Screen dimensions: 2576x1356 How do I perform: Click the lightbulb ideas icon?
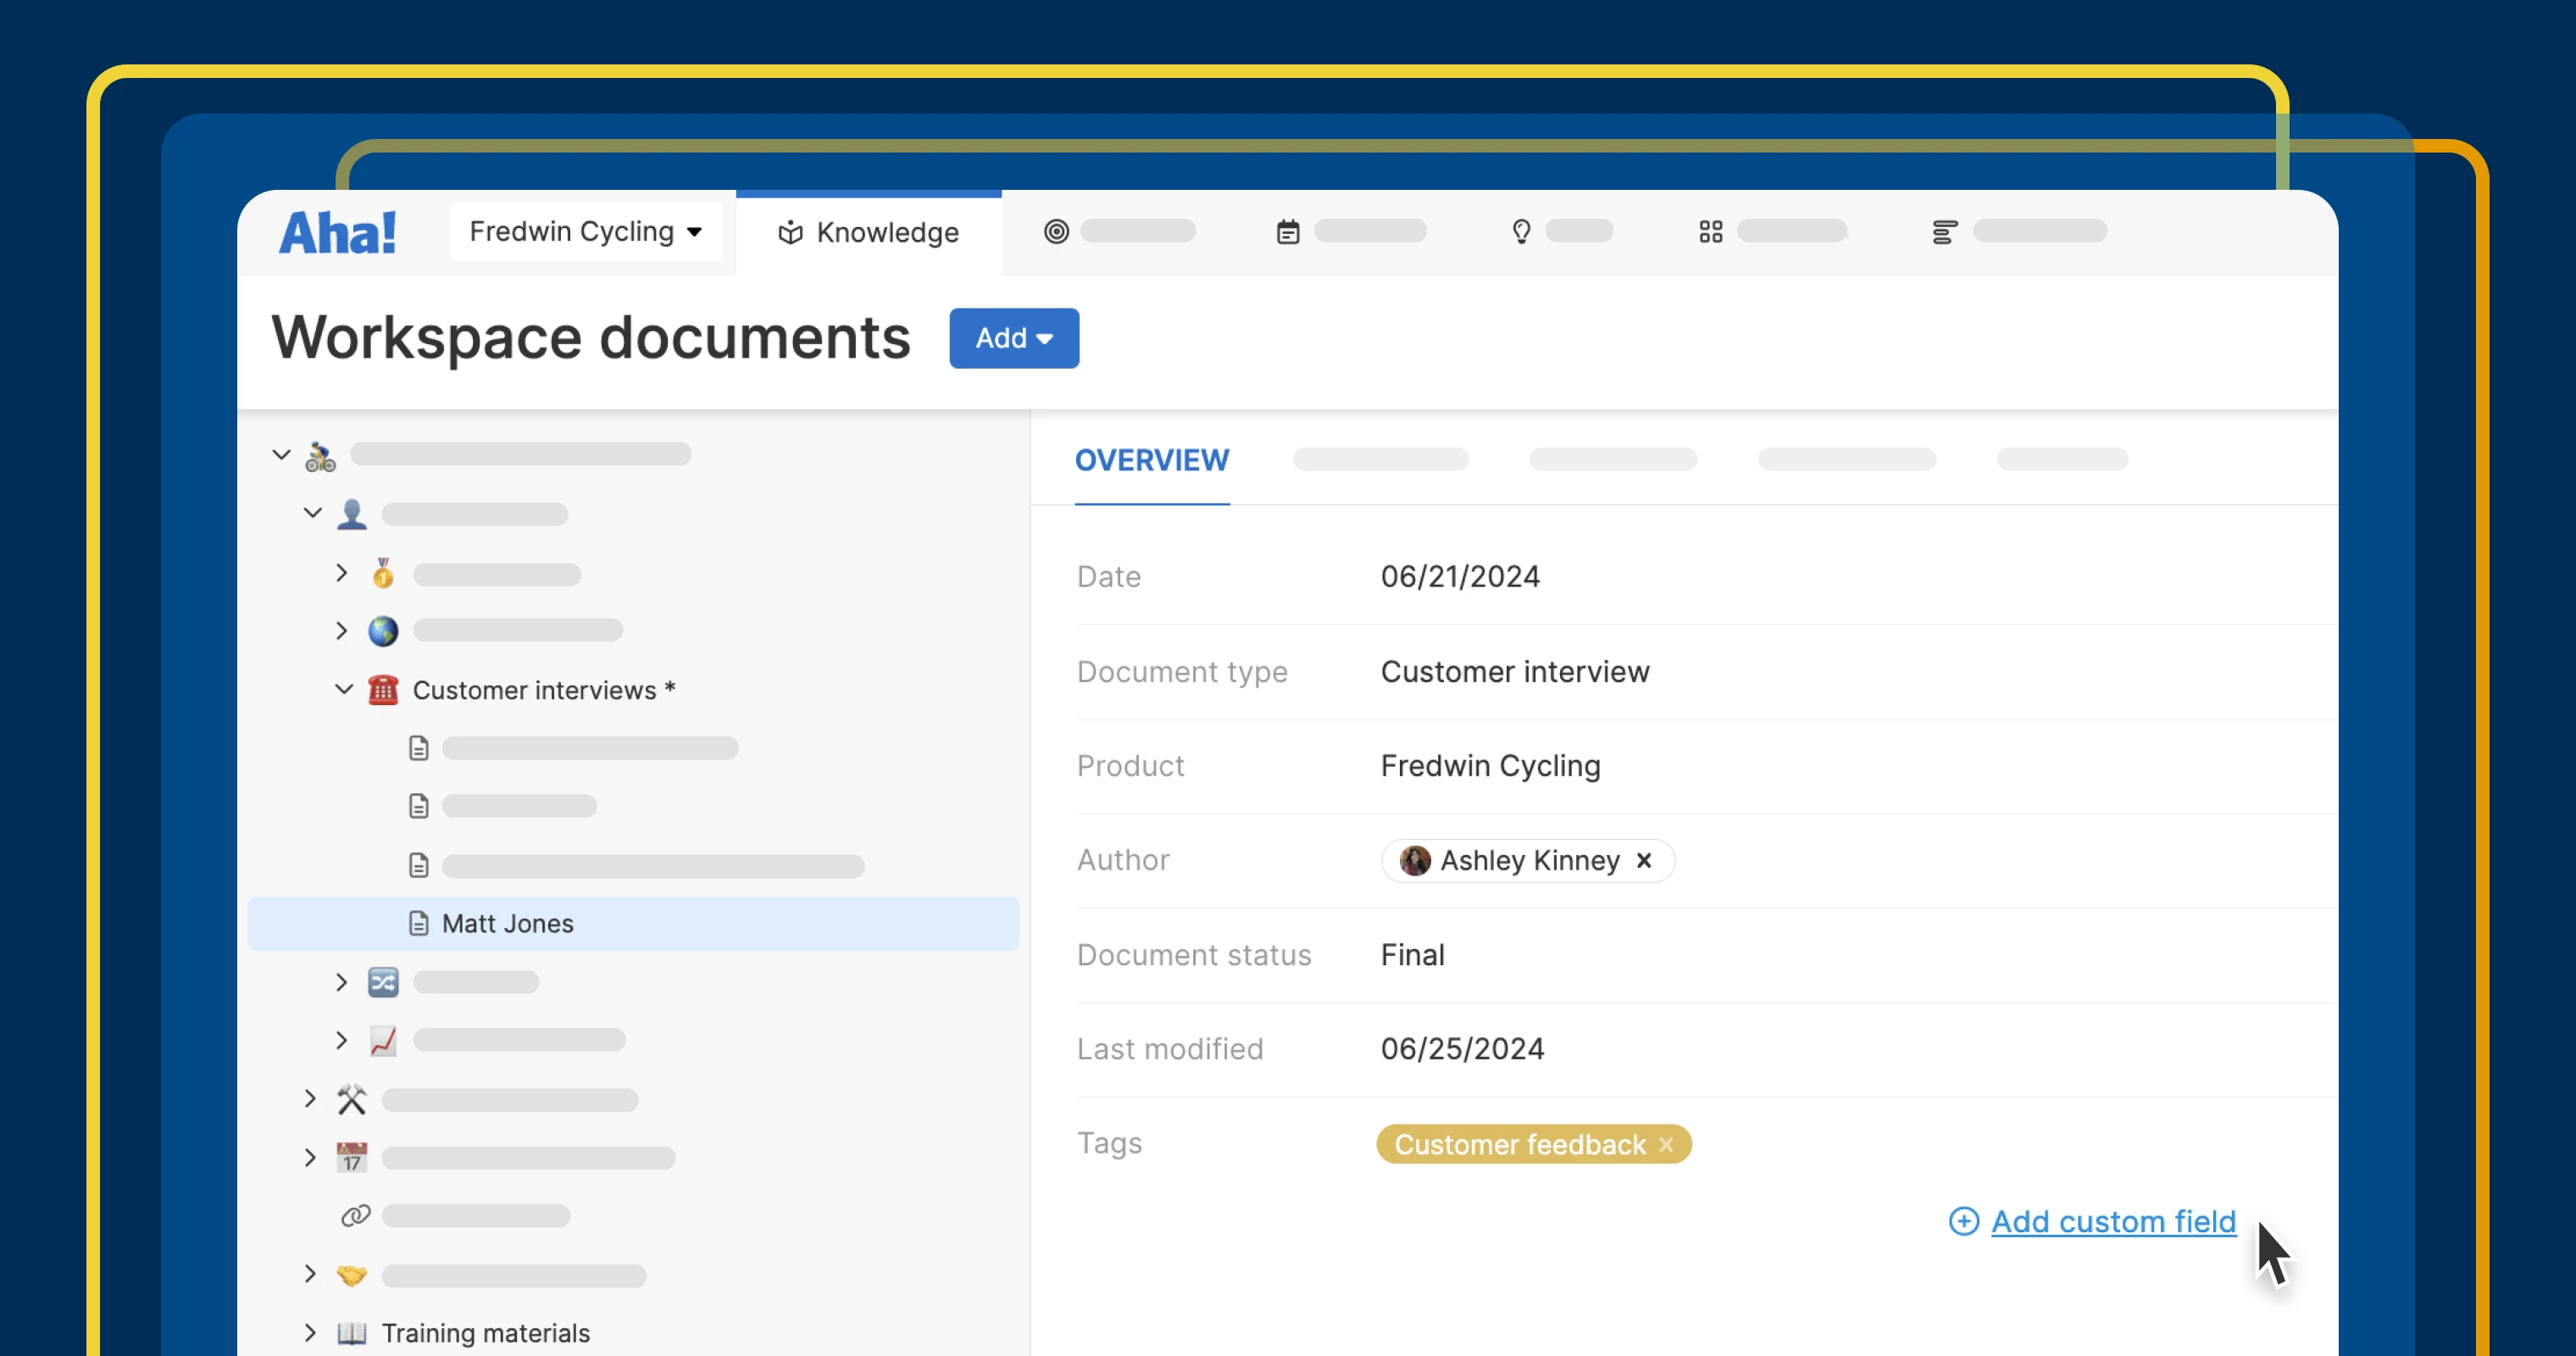click(x=1521, y=232)
